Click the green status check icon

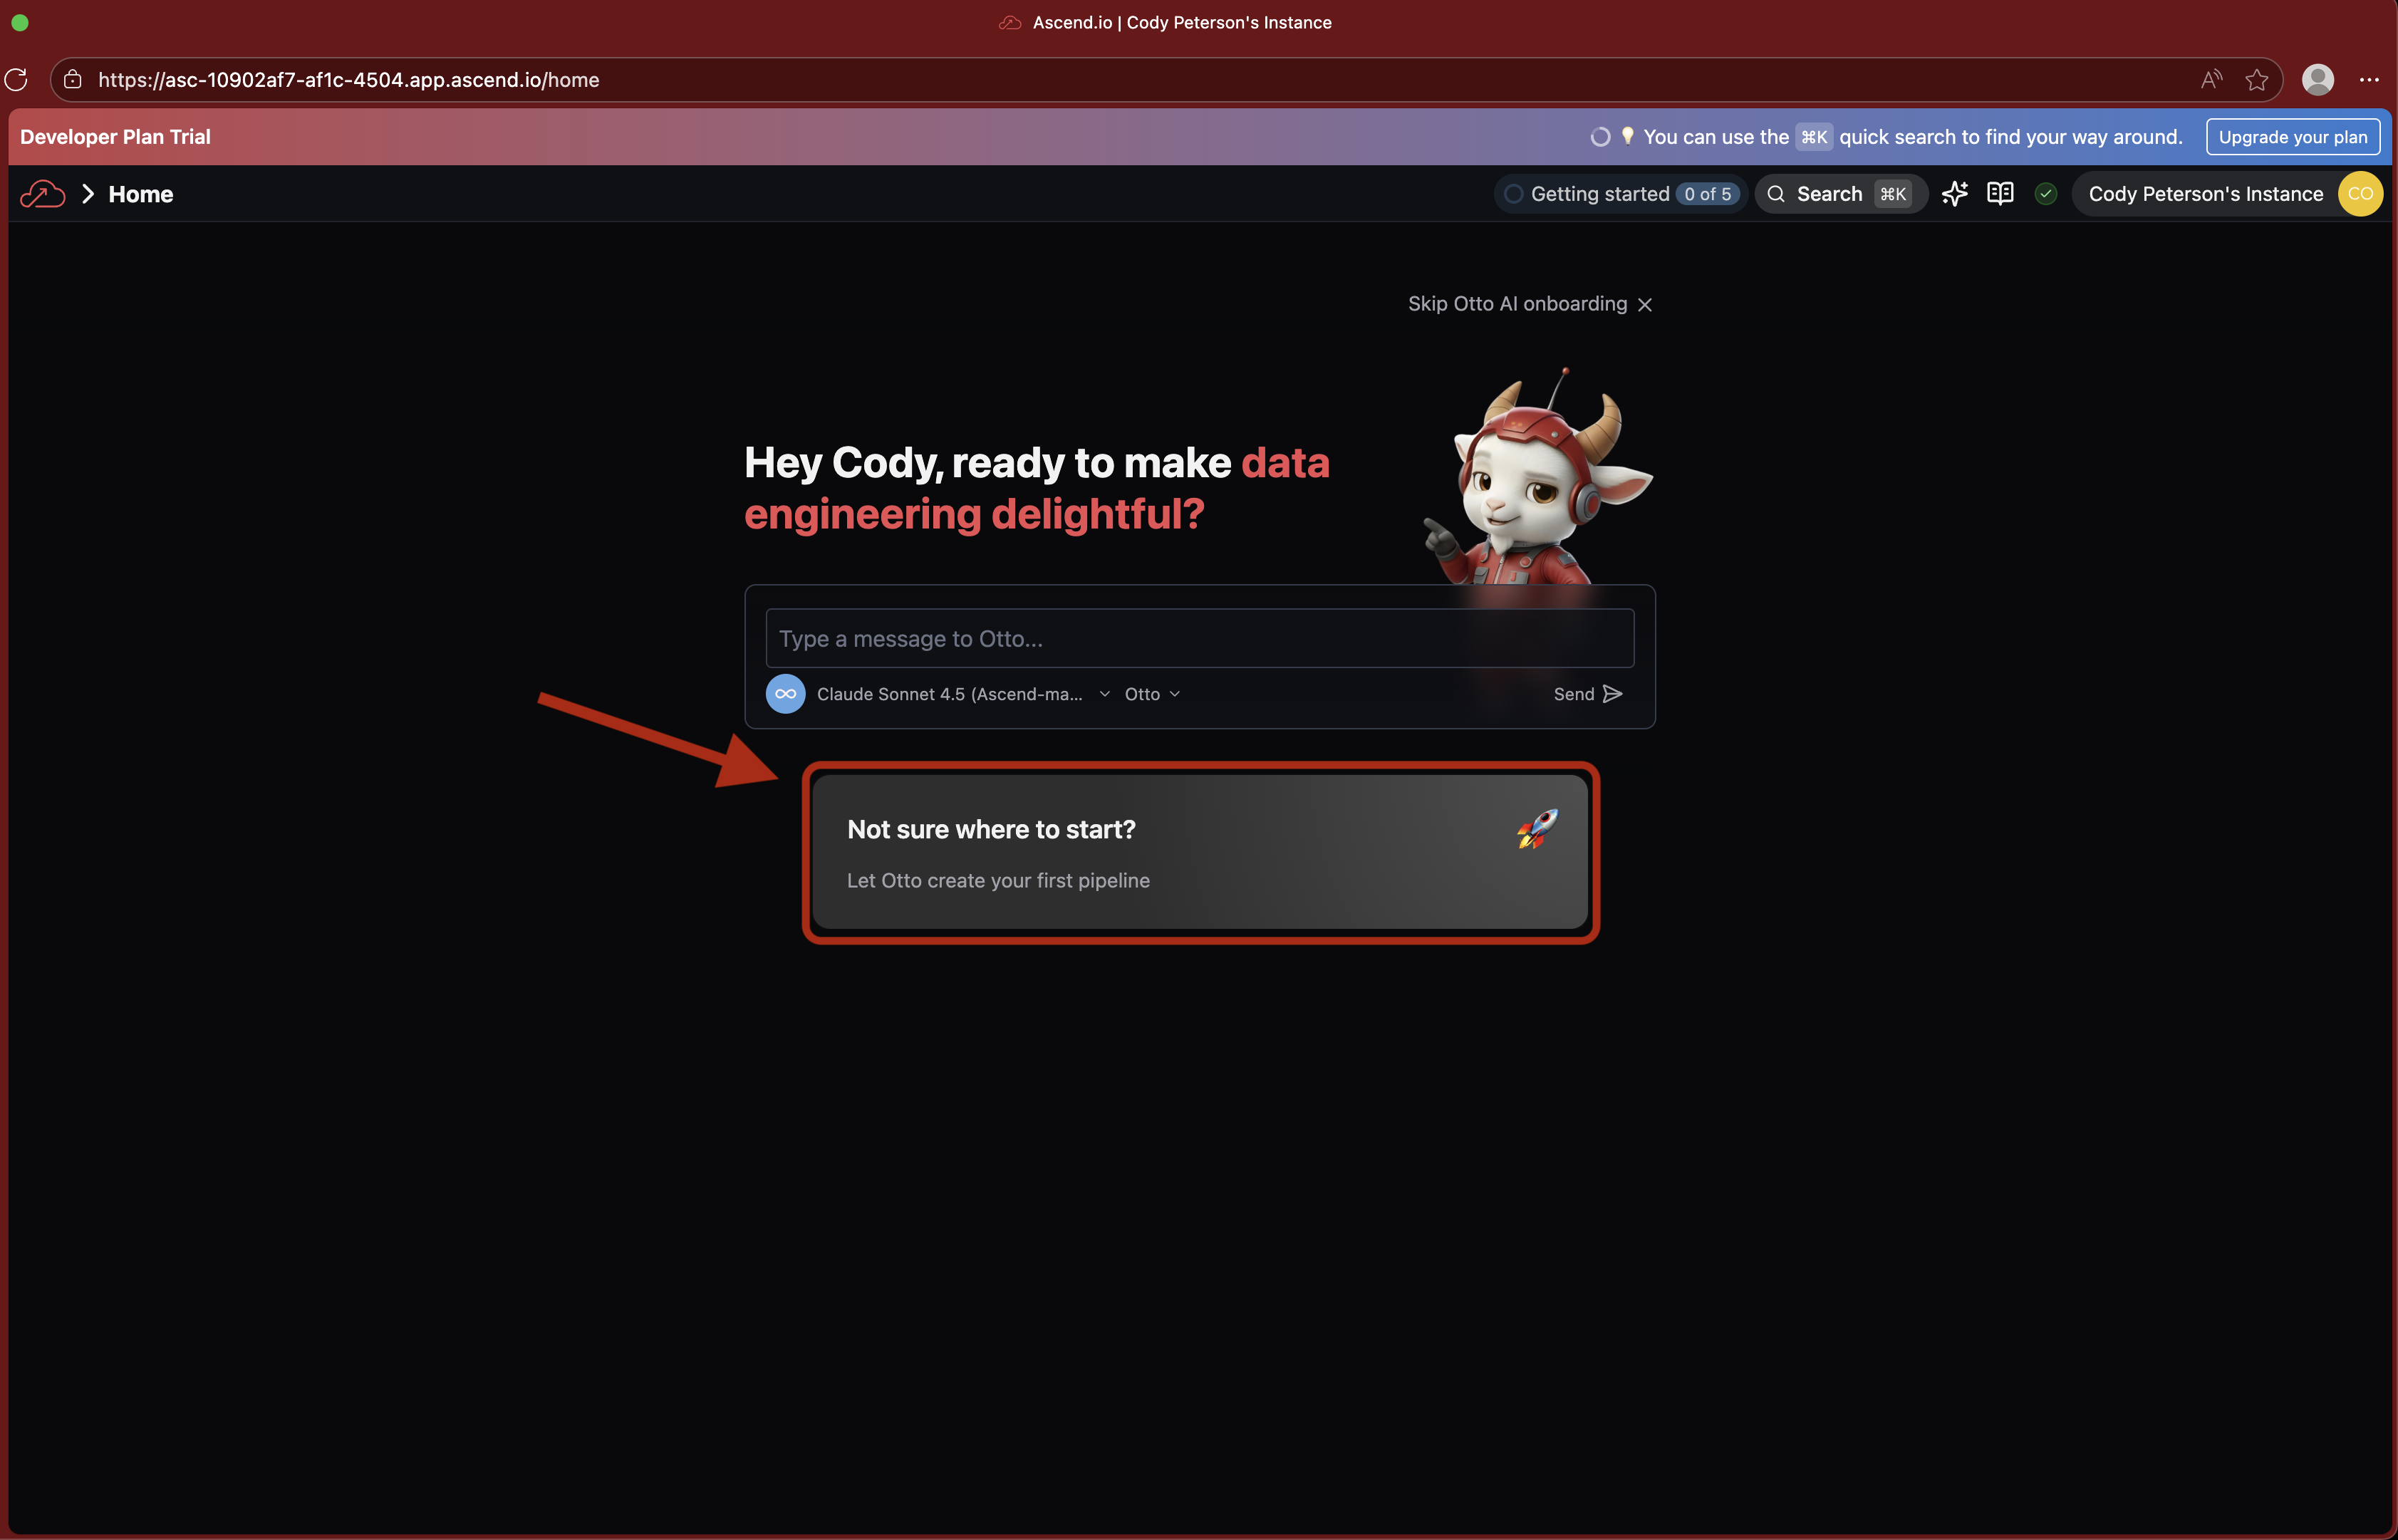[x=2046, y=194]
